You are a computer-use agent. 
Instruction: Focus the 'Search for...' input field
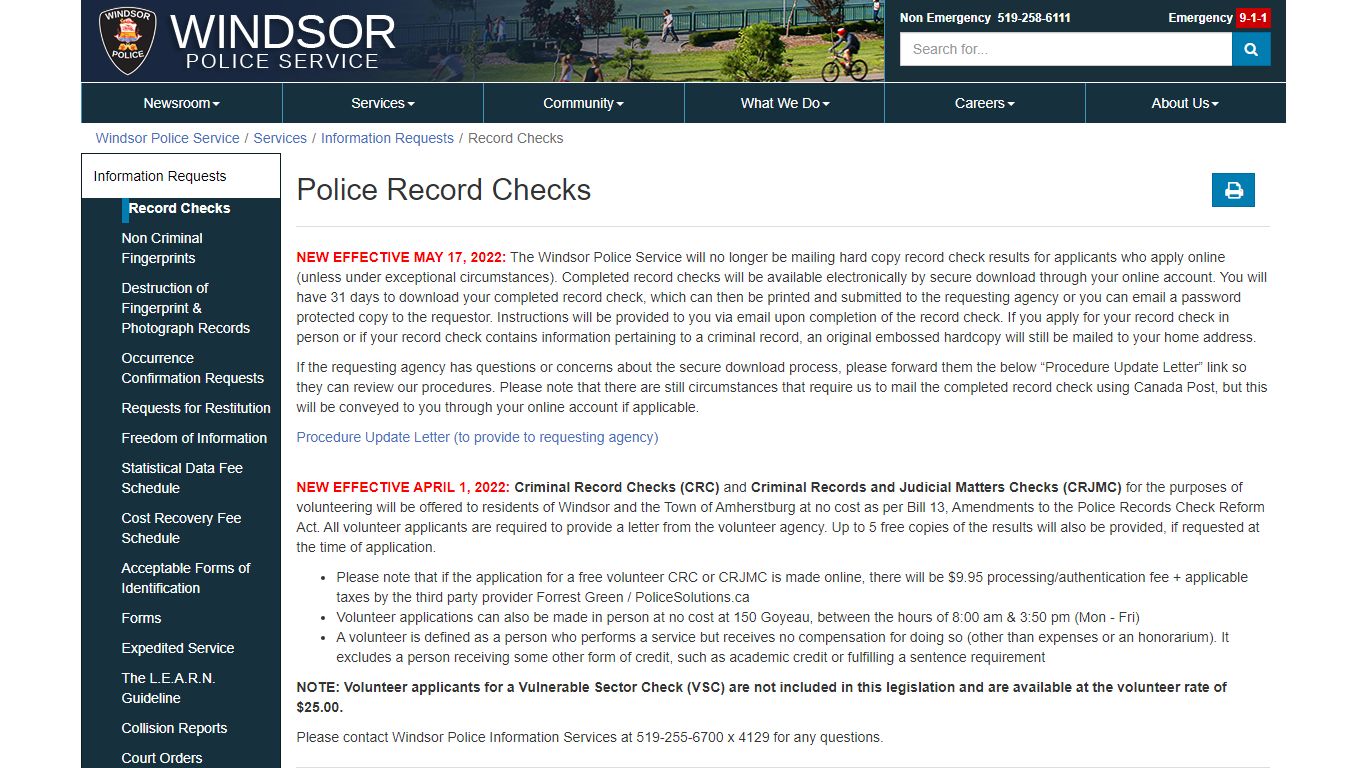pos(1066,49)
